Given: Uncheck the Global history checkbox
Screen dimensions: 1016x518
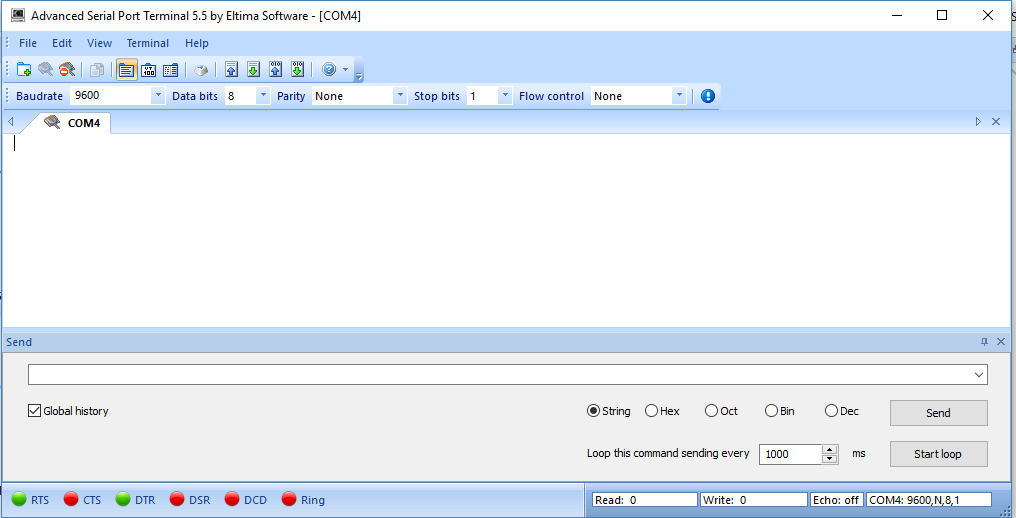Looking at the screenshot, I should click(35, 411).
